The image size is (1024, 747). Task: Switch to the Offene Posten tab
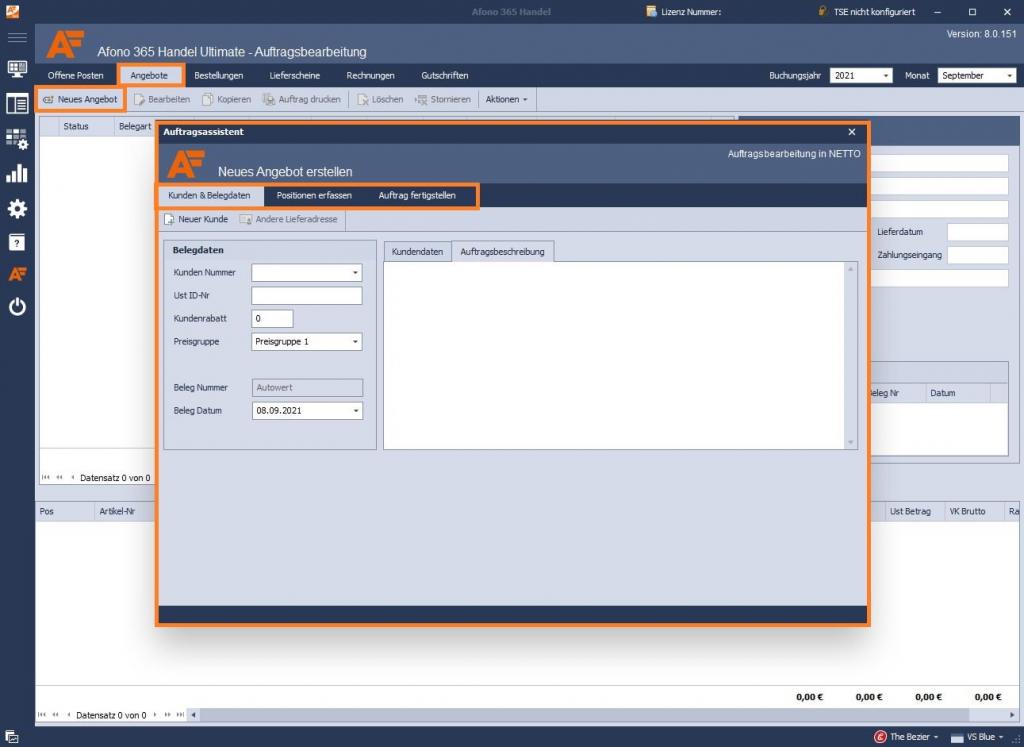(76, 76)
